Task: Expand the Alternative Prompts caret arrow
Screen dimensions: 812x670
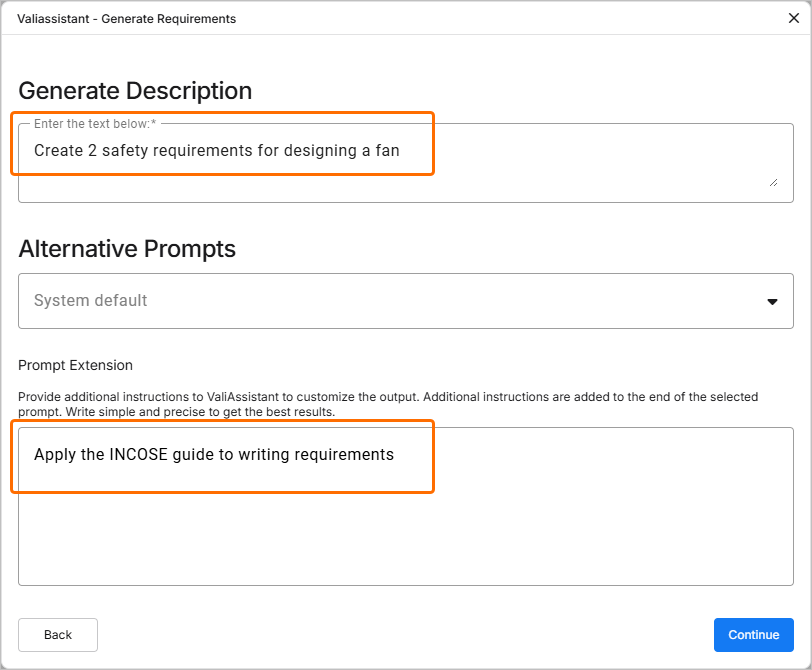Action: tap(772, 302)
